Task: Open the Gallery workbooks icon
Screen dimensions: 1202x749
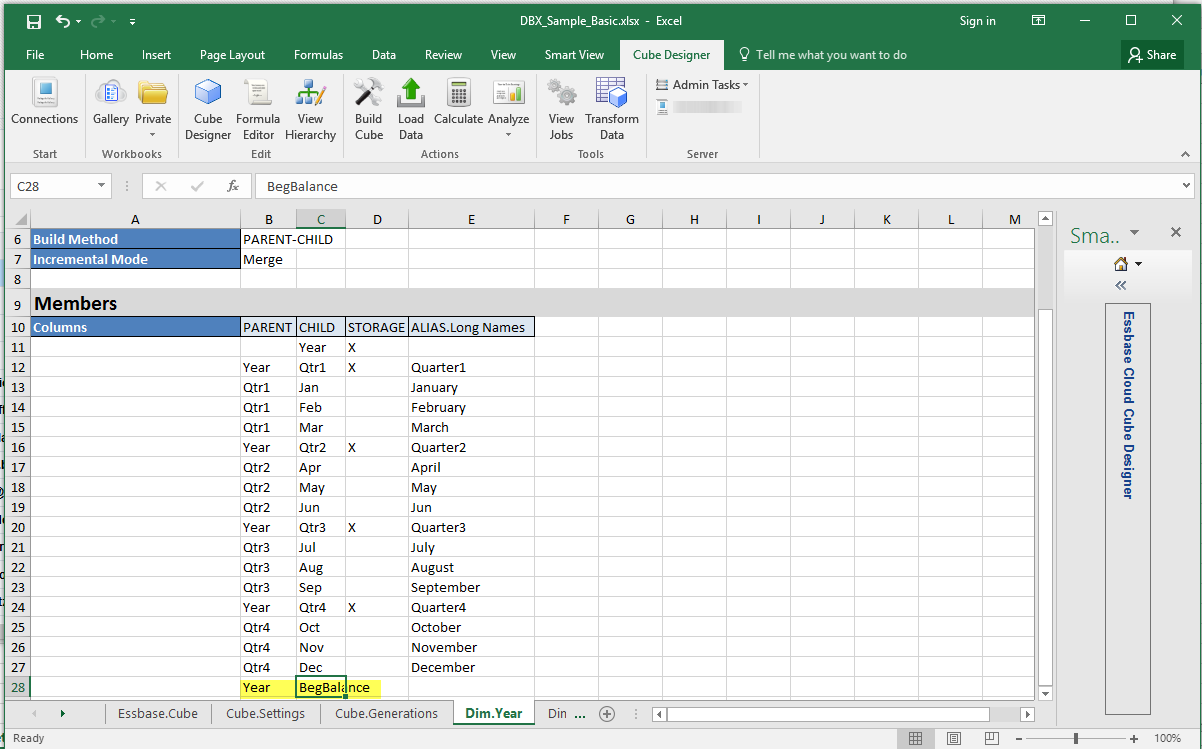Action: click(110, 103)
